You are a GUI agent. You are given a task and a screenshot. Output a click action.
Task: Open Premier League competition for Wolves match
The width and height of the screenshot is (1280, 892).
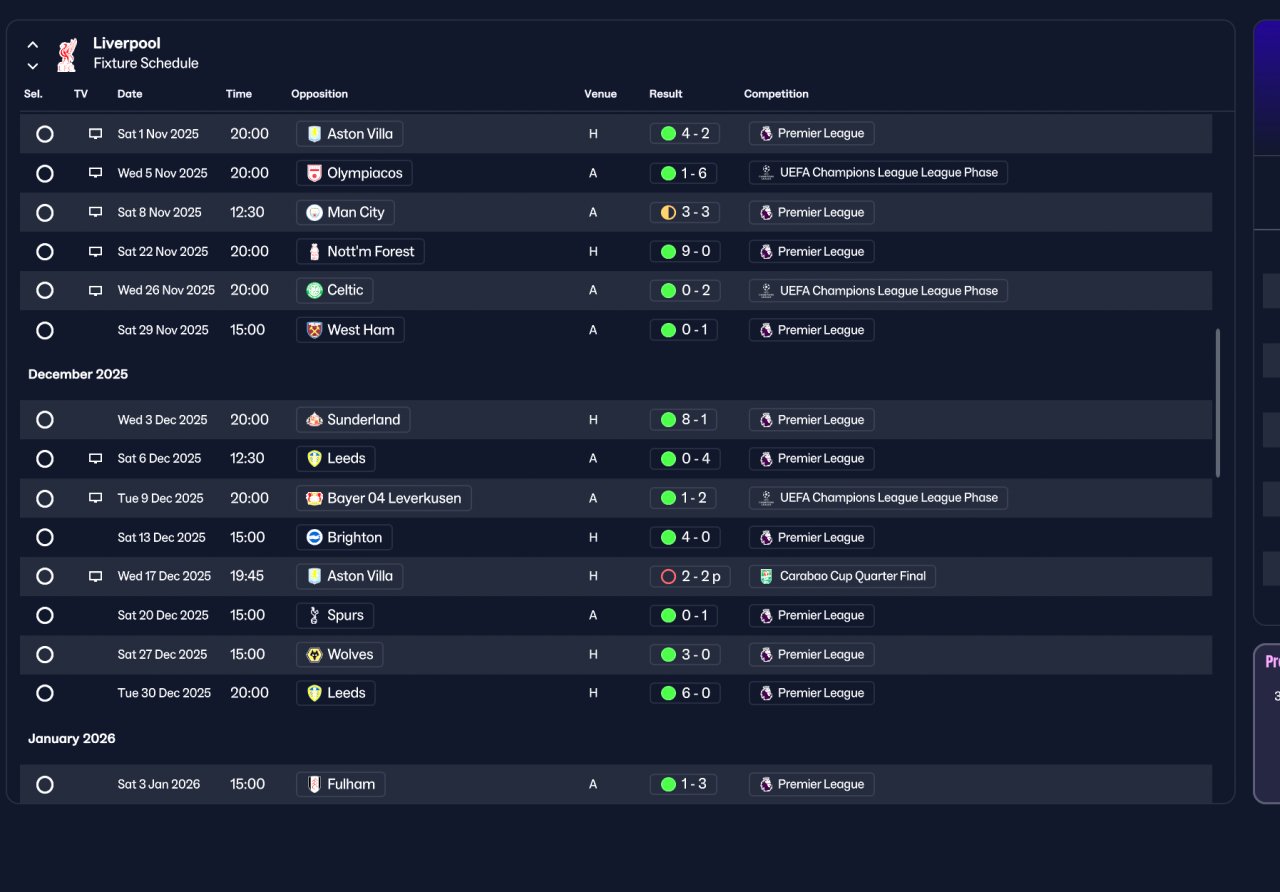[x=812, y=654]
